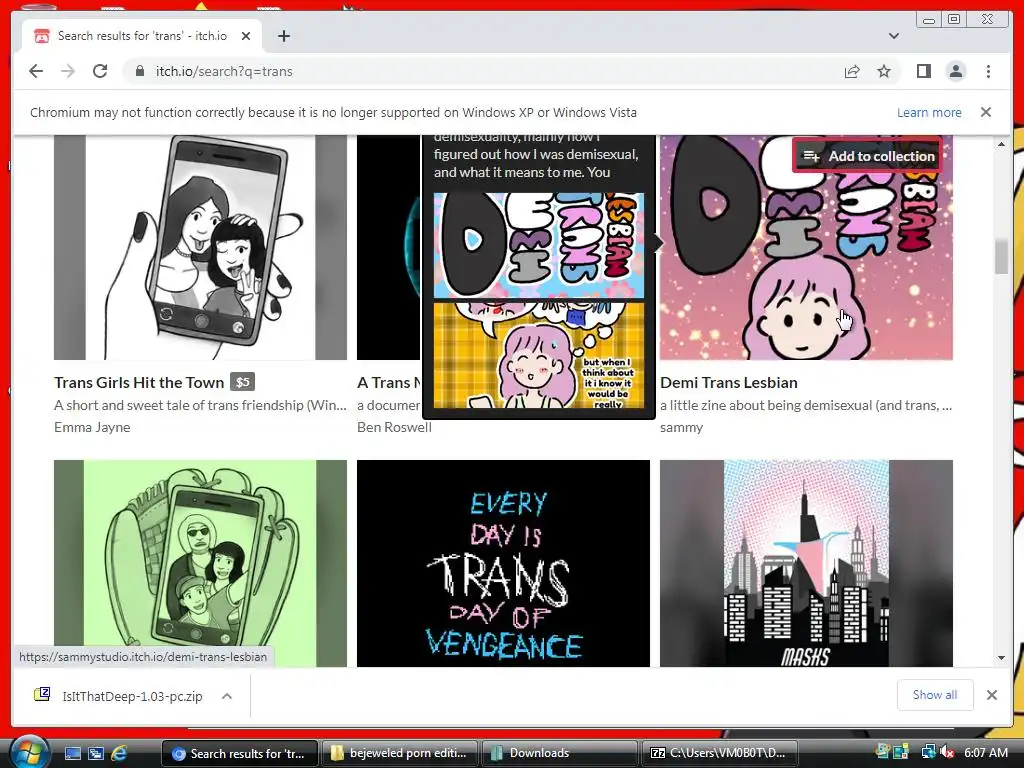Image resolution: width=1024 pixels, height=768 pixels.
Task: Open the Learn more link
Action: (x=929, y=112)
